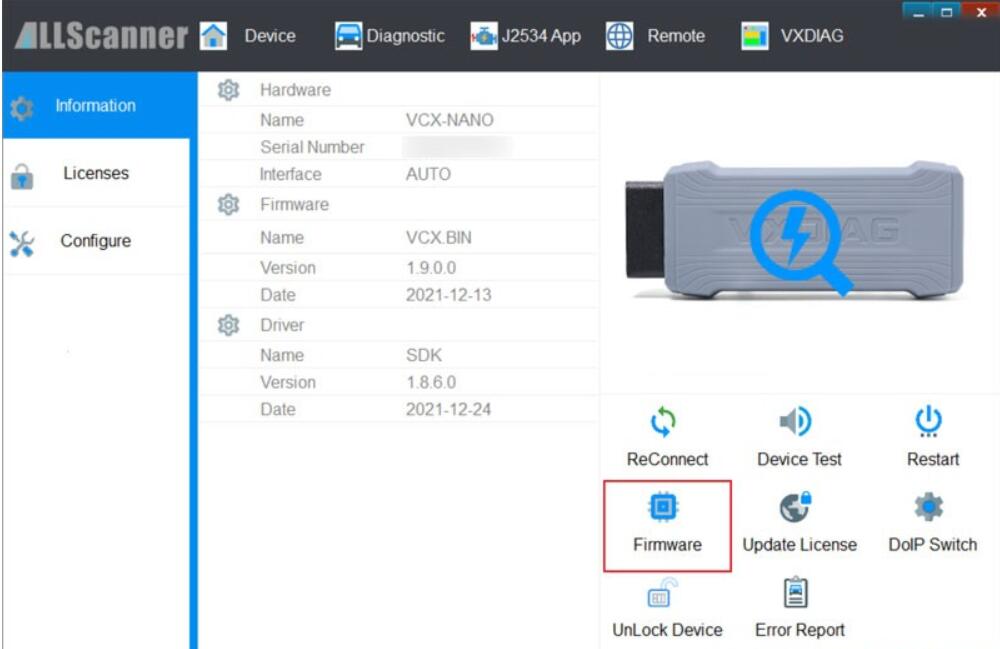Go to the Device tab
This screenshot has height=649, width=1000.
coord(270,36)
